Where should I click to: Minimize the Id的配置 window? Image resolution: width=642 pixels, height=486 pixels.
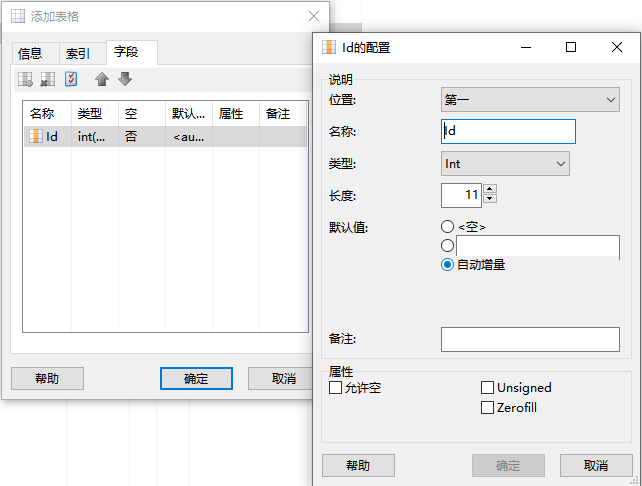[526, 47]
